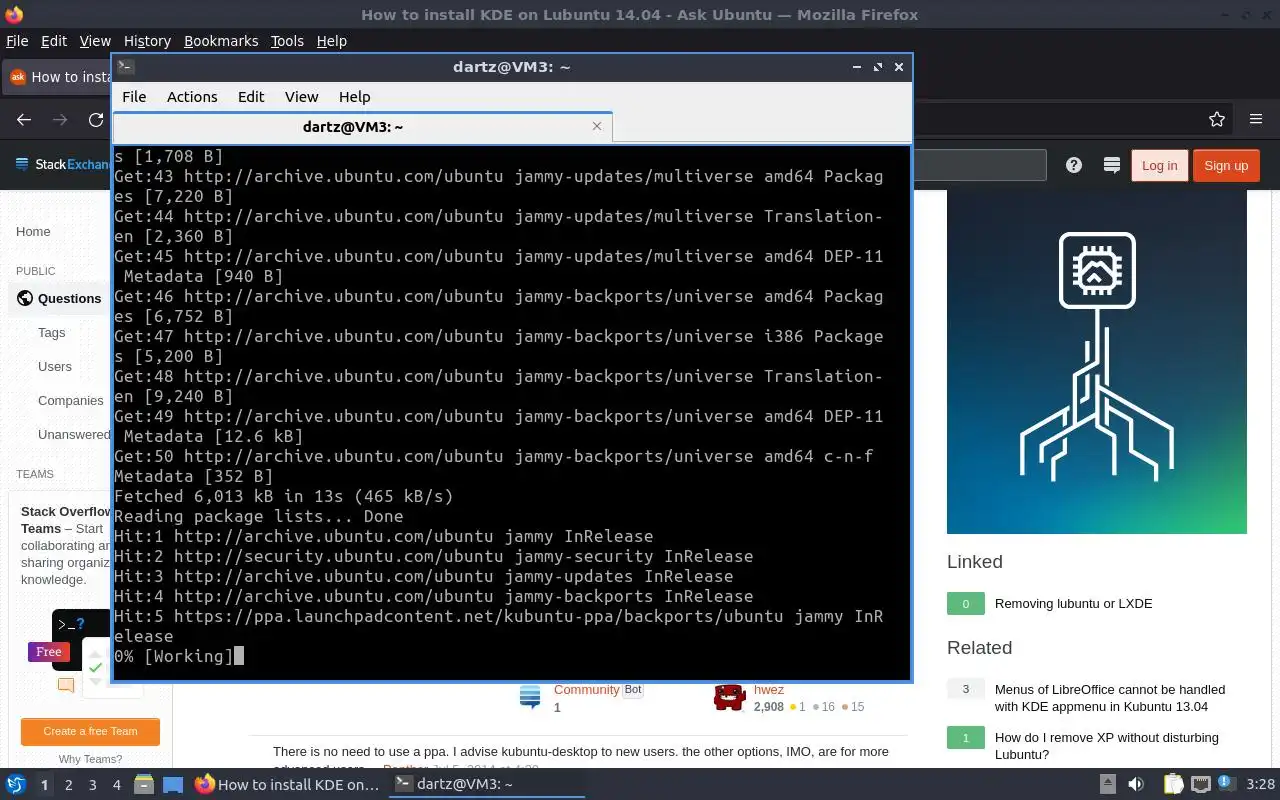The image size is (1280, 800).
Task: Open the Community Bot user profile link
Action: (586, 689)
